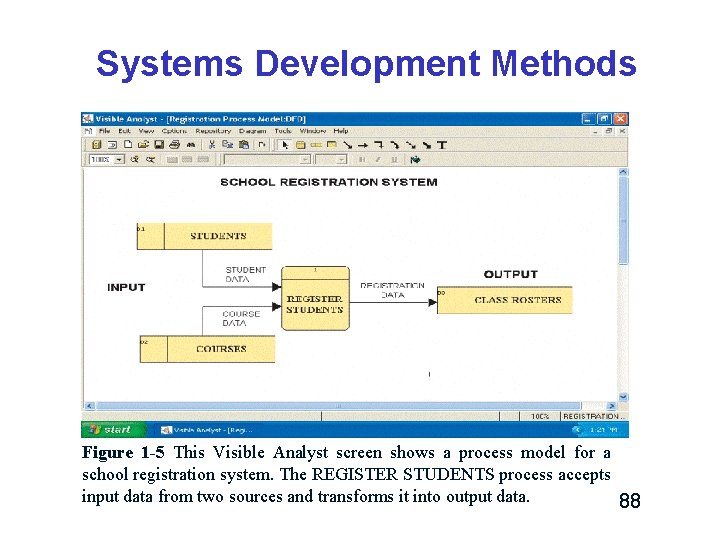720x540 pixels.
Task: Click the zoom in magnifier icon
Action: click(135, 159)
